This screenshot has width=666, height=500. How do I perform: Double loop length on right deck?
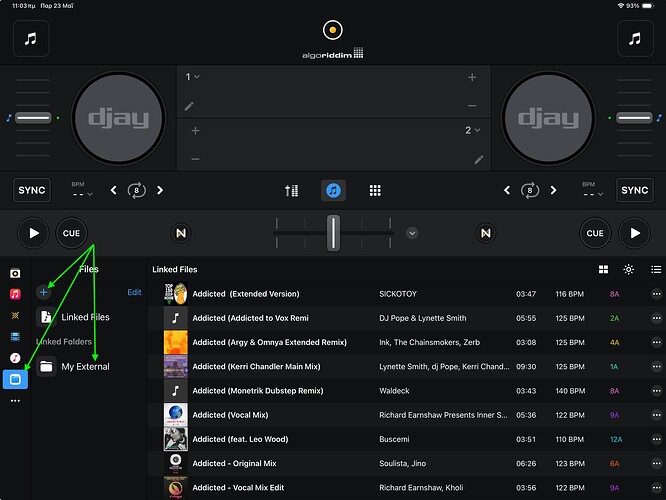click(x=553, y=190)
